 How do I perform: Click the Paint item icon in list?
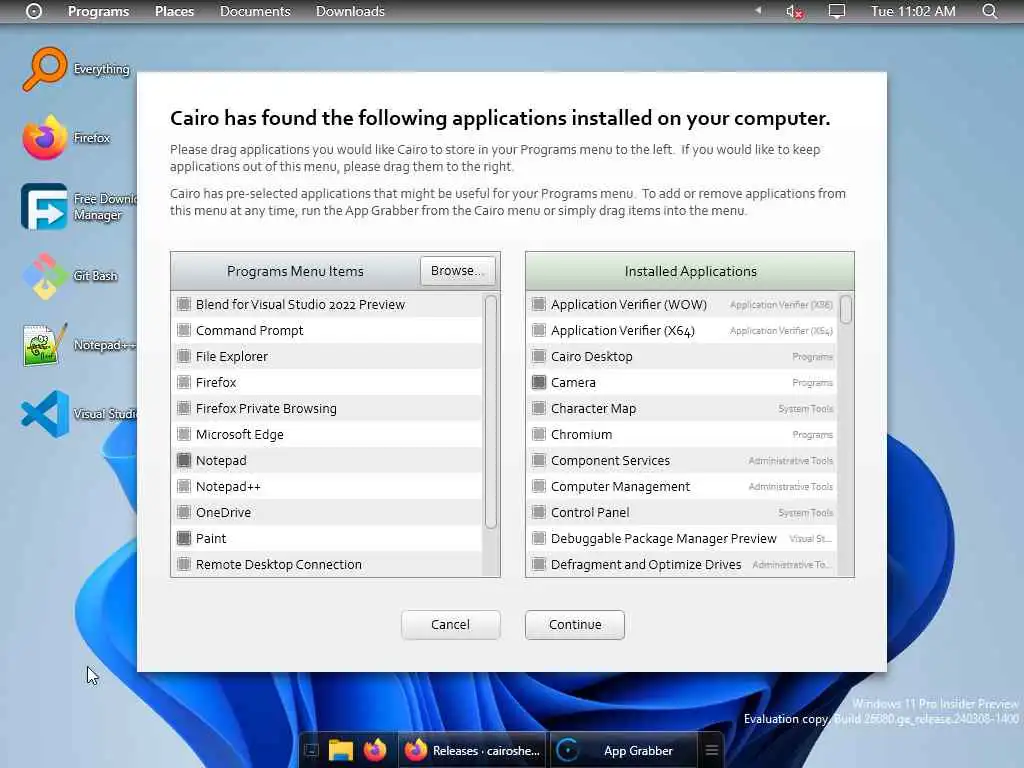point(184,538)
